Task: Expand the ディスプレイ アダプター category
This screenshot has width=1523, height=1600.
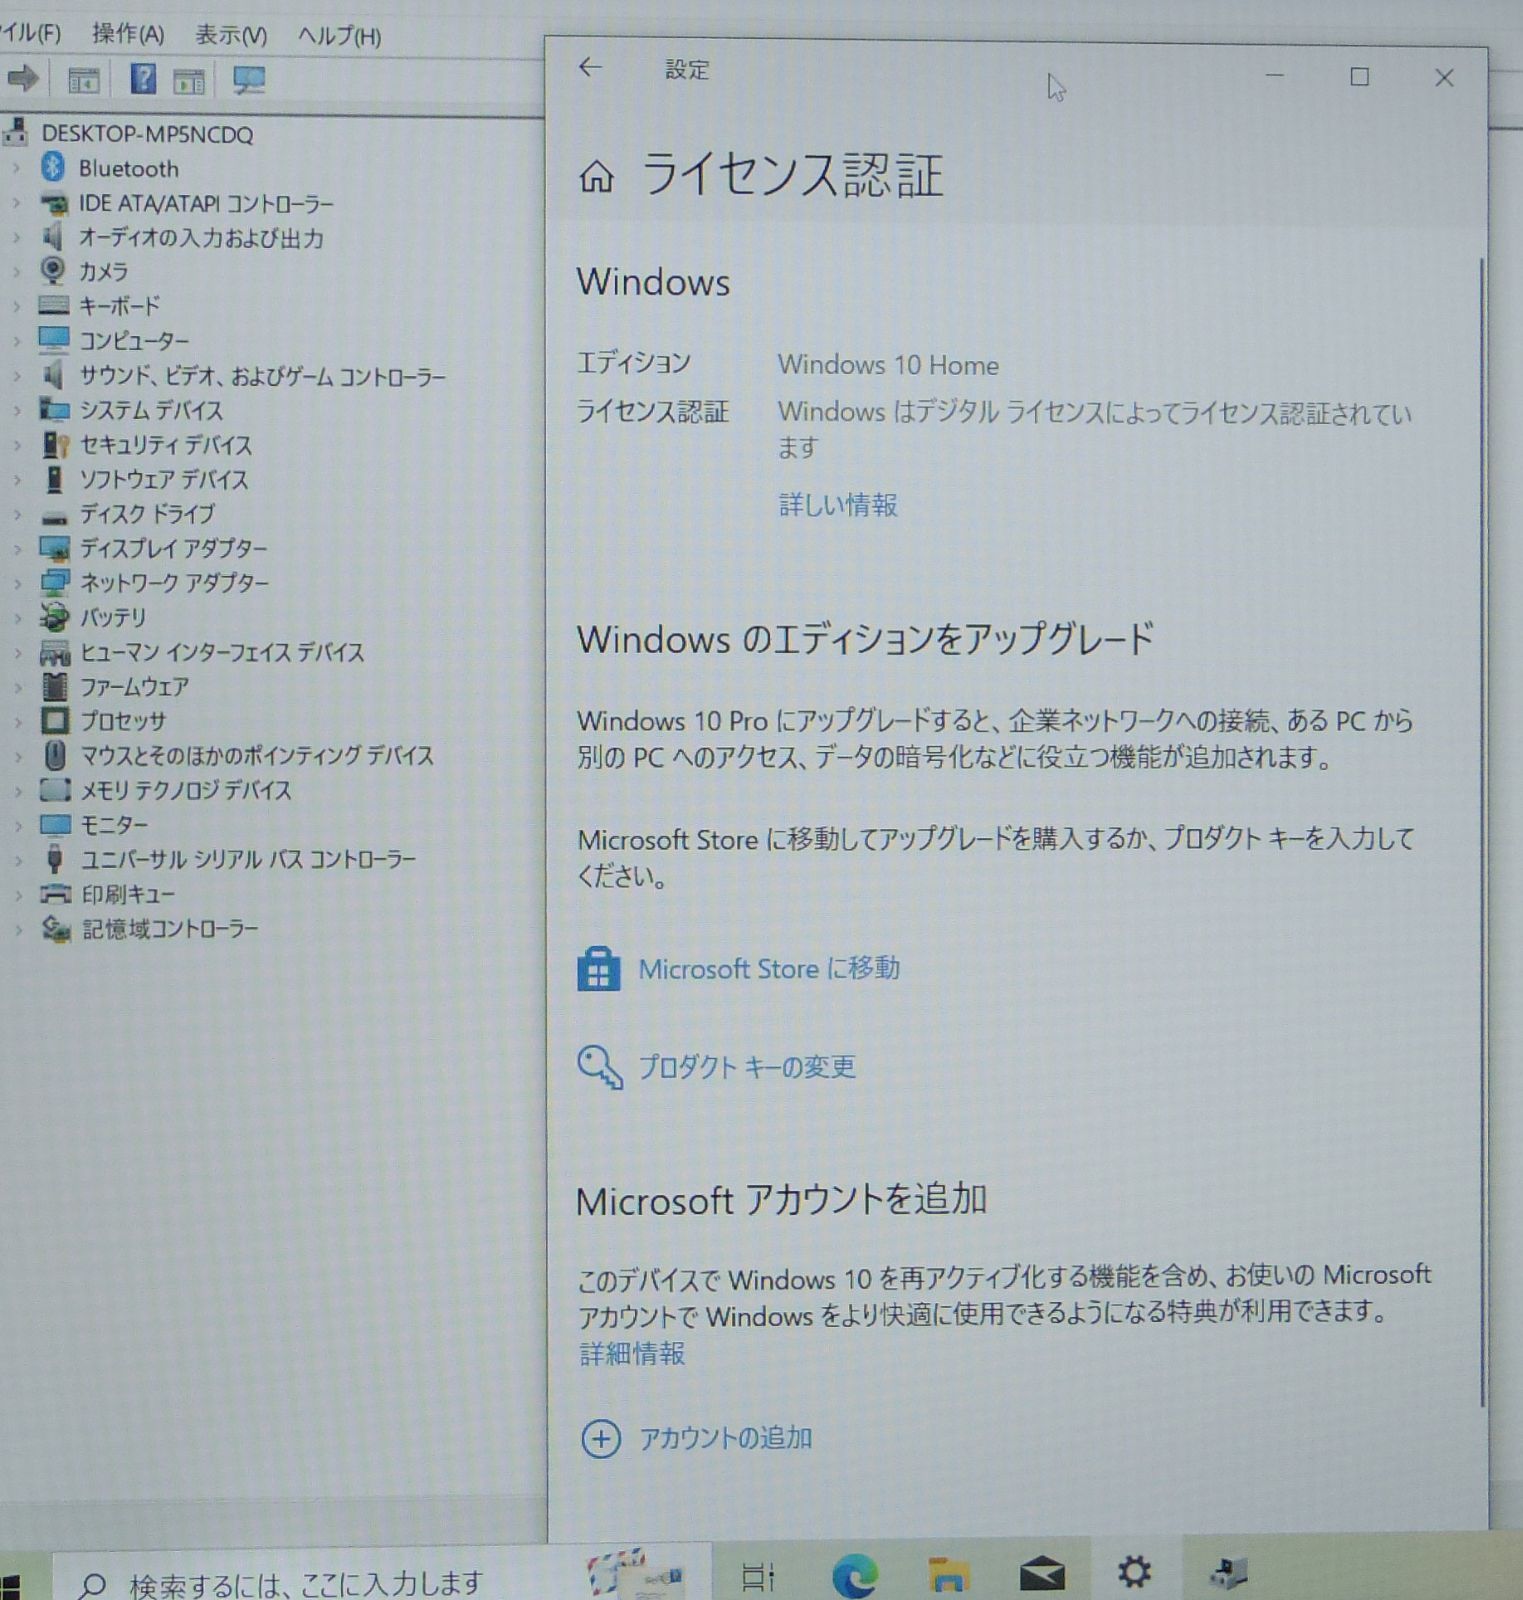Action: click(x=16, y=549)
